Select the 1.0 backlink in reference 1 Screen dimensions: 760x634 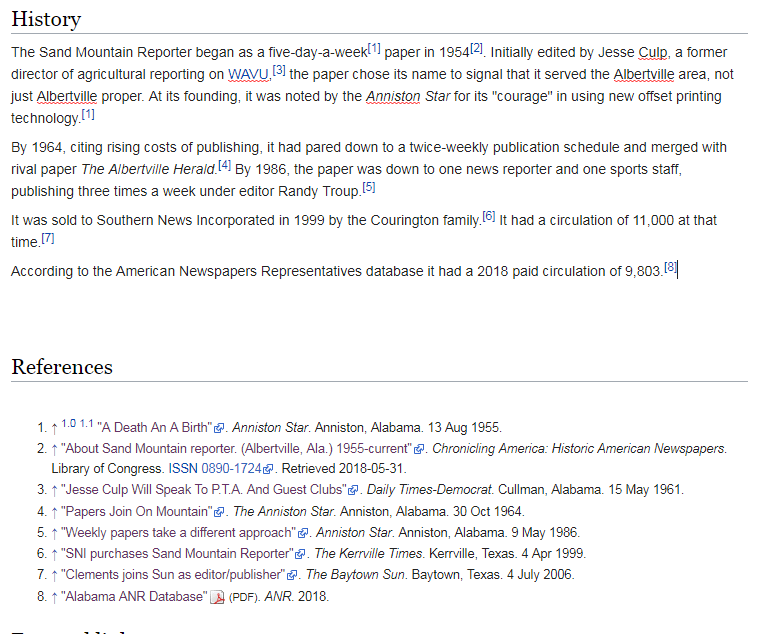(68, 424)
